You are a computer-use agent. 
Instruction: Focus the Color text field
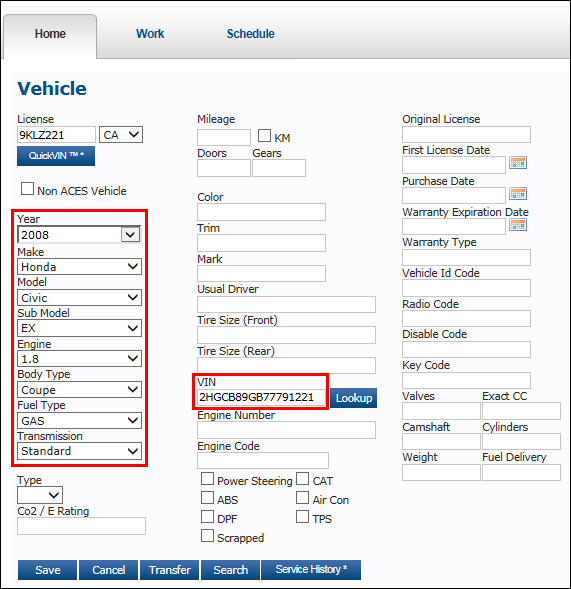[x=261, y=212]
